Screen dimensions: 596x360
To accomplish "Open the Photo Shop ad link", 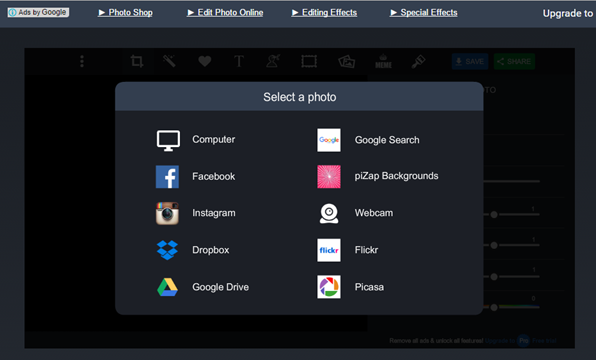I will coord(125,13).
